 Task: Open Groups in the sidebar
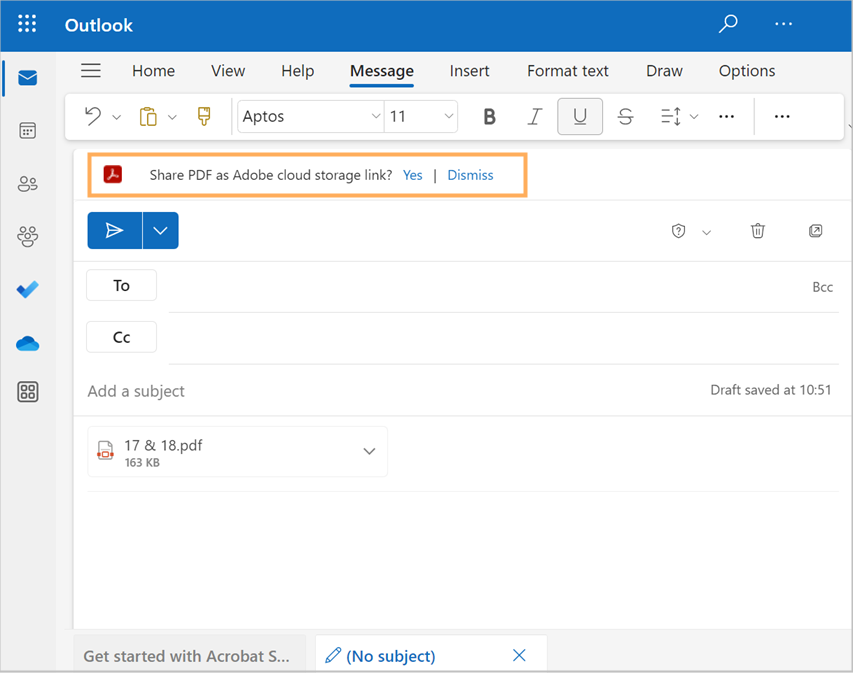coord(27,236)
